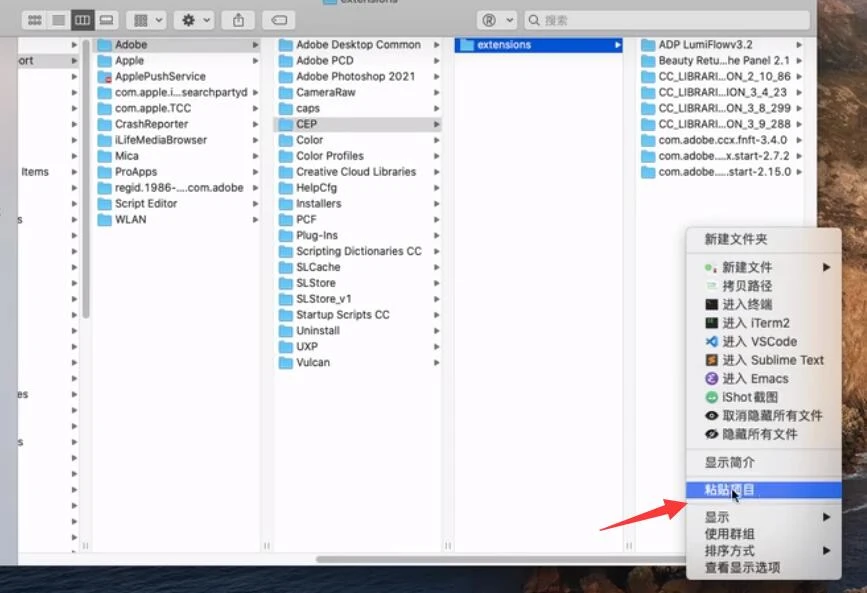The image size is (867, 593).
Task: Expand the Installers folder arrow
Action: 437,204
